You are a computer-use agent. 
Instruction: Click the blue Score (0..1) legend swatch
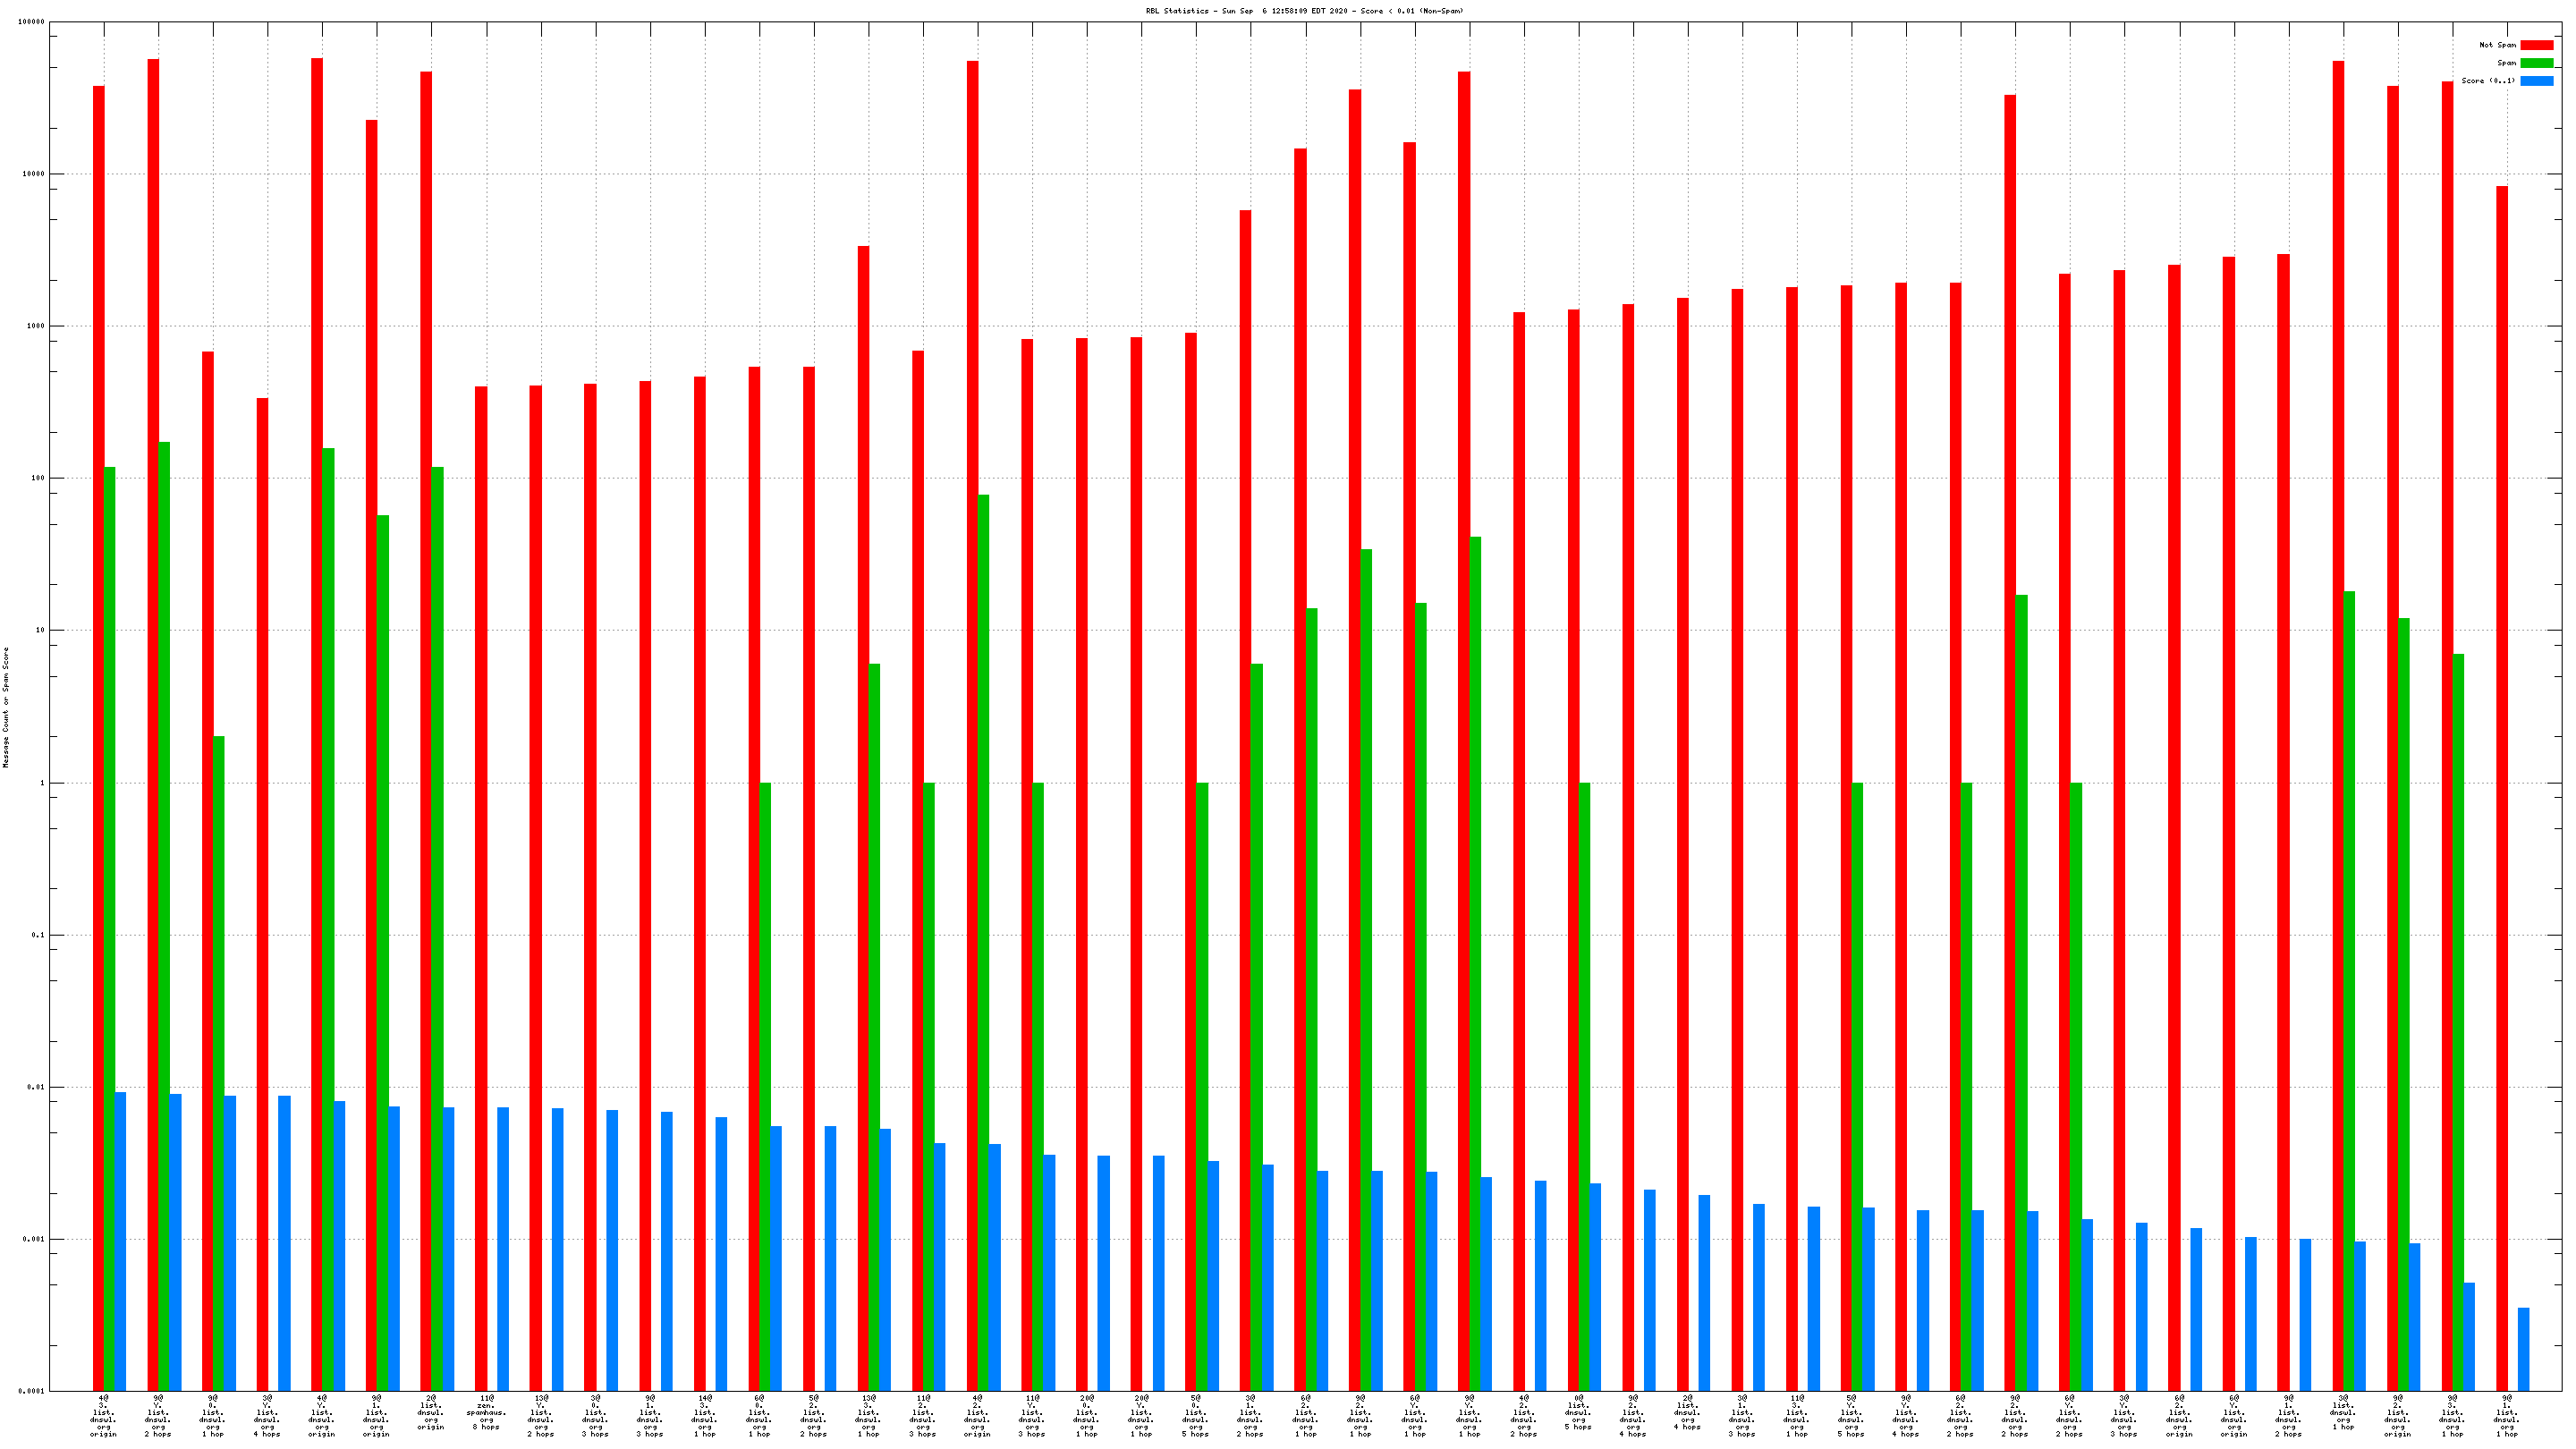(x=2536, y=81)
